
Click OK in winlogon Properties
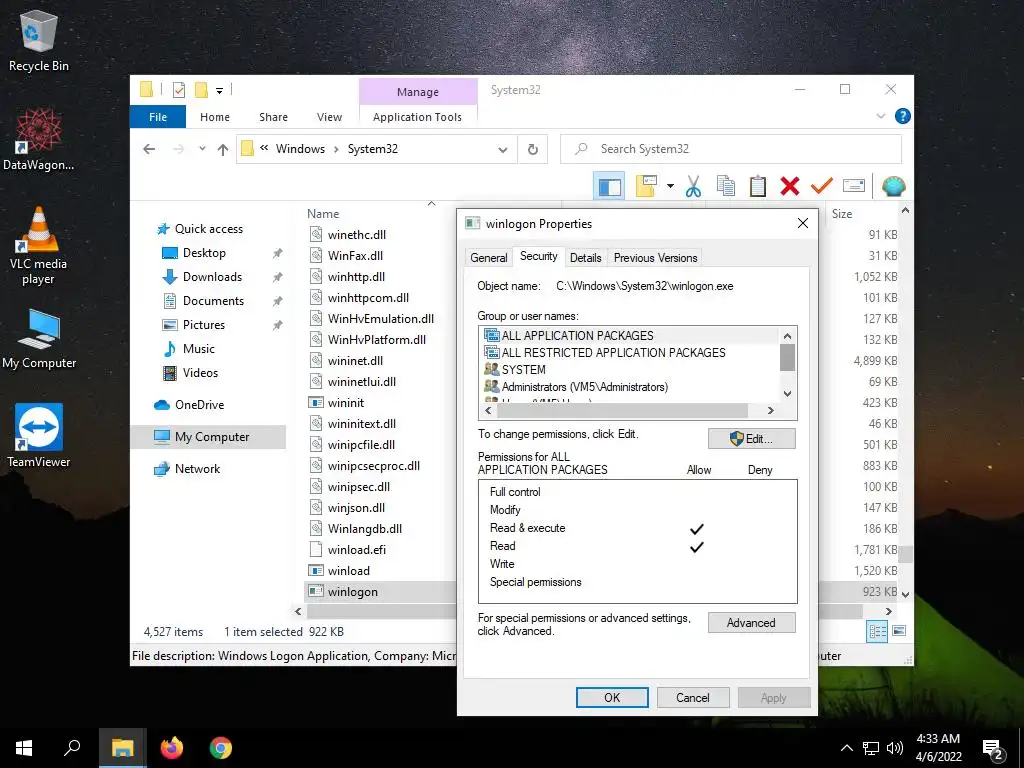coord(612,697)
